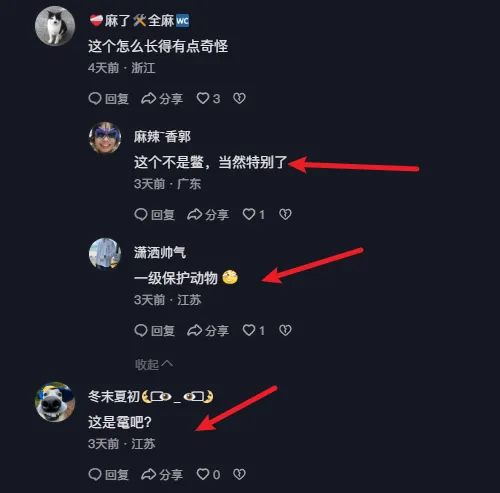Dislike 麻了全麻's comment with broken heart
Image resolution: width=500 pixels, height=493 pixels.
239,98
